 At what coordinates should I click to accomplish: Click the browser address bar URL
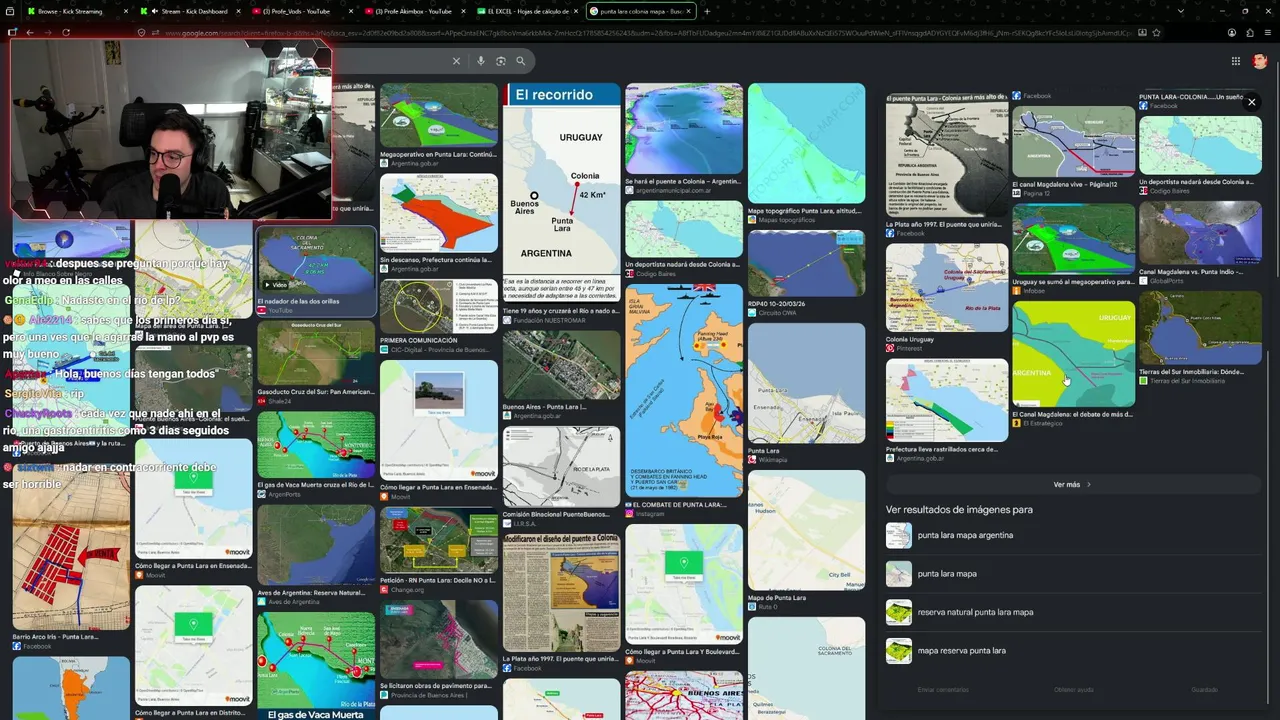coord(650,32)
